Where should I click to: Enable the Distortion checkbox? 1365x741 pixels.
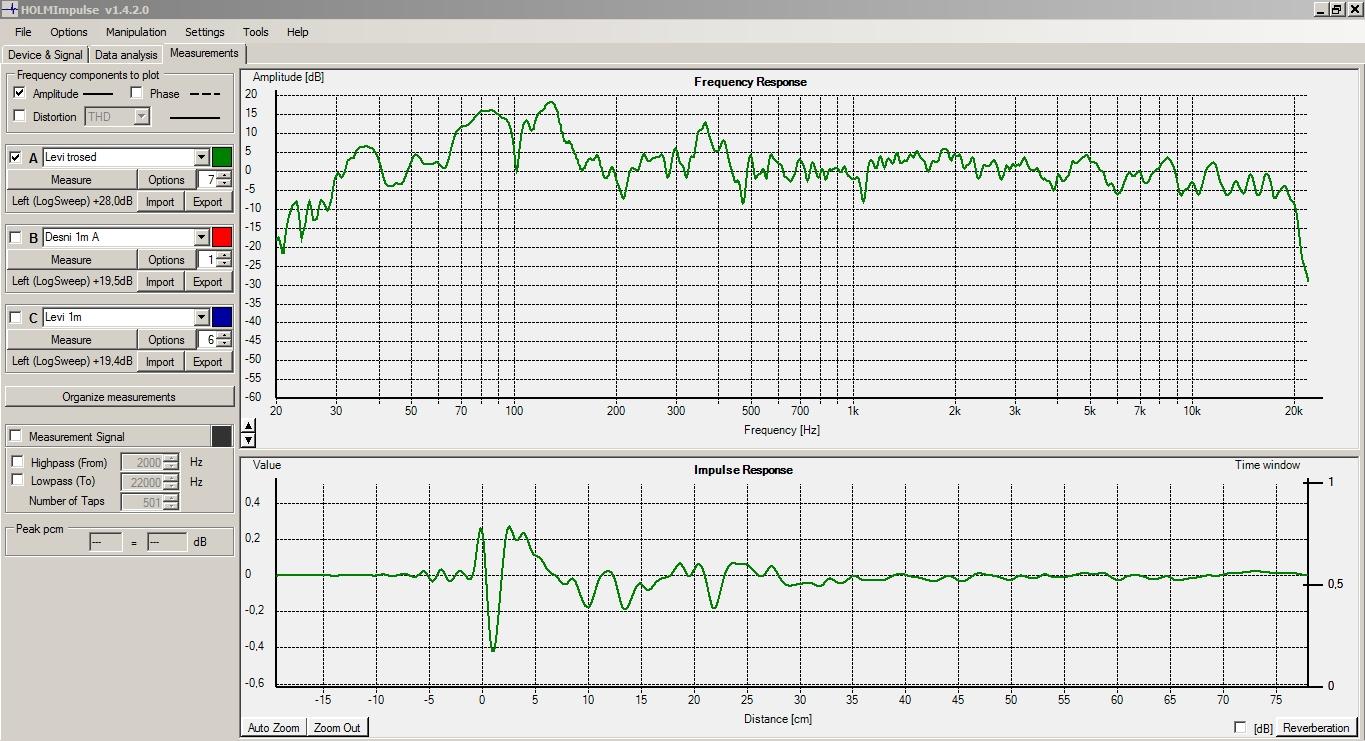click(x=20, y=116)
